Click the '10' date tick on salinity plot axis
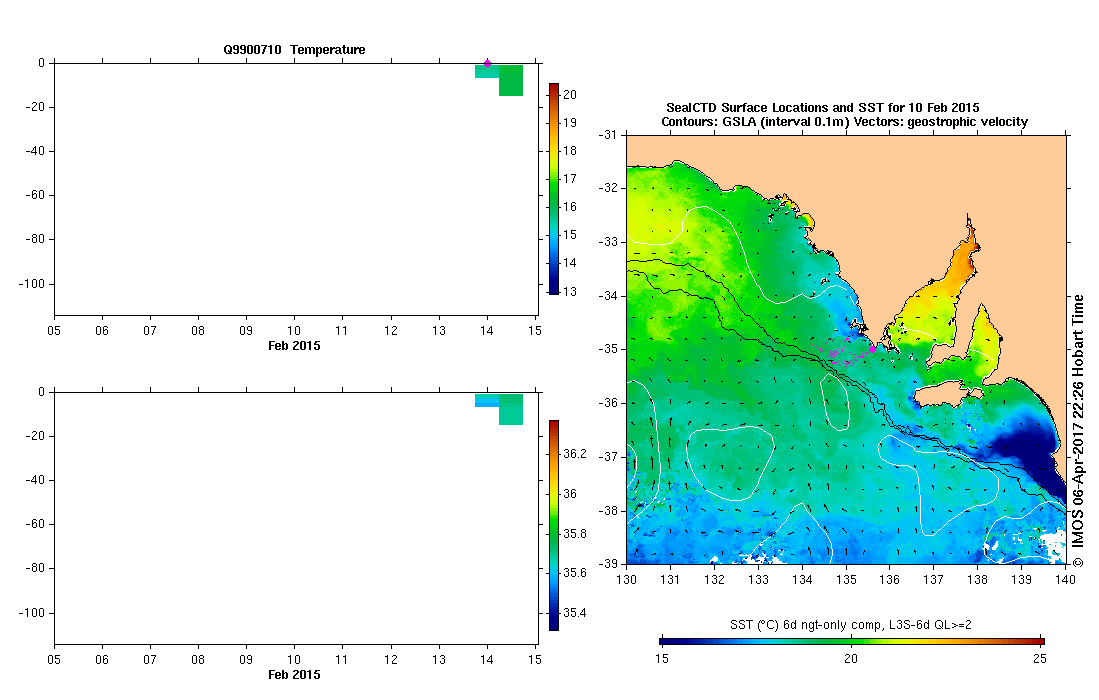The height and width of the screenshot is (700, 1099). tap(294, 660)
